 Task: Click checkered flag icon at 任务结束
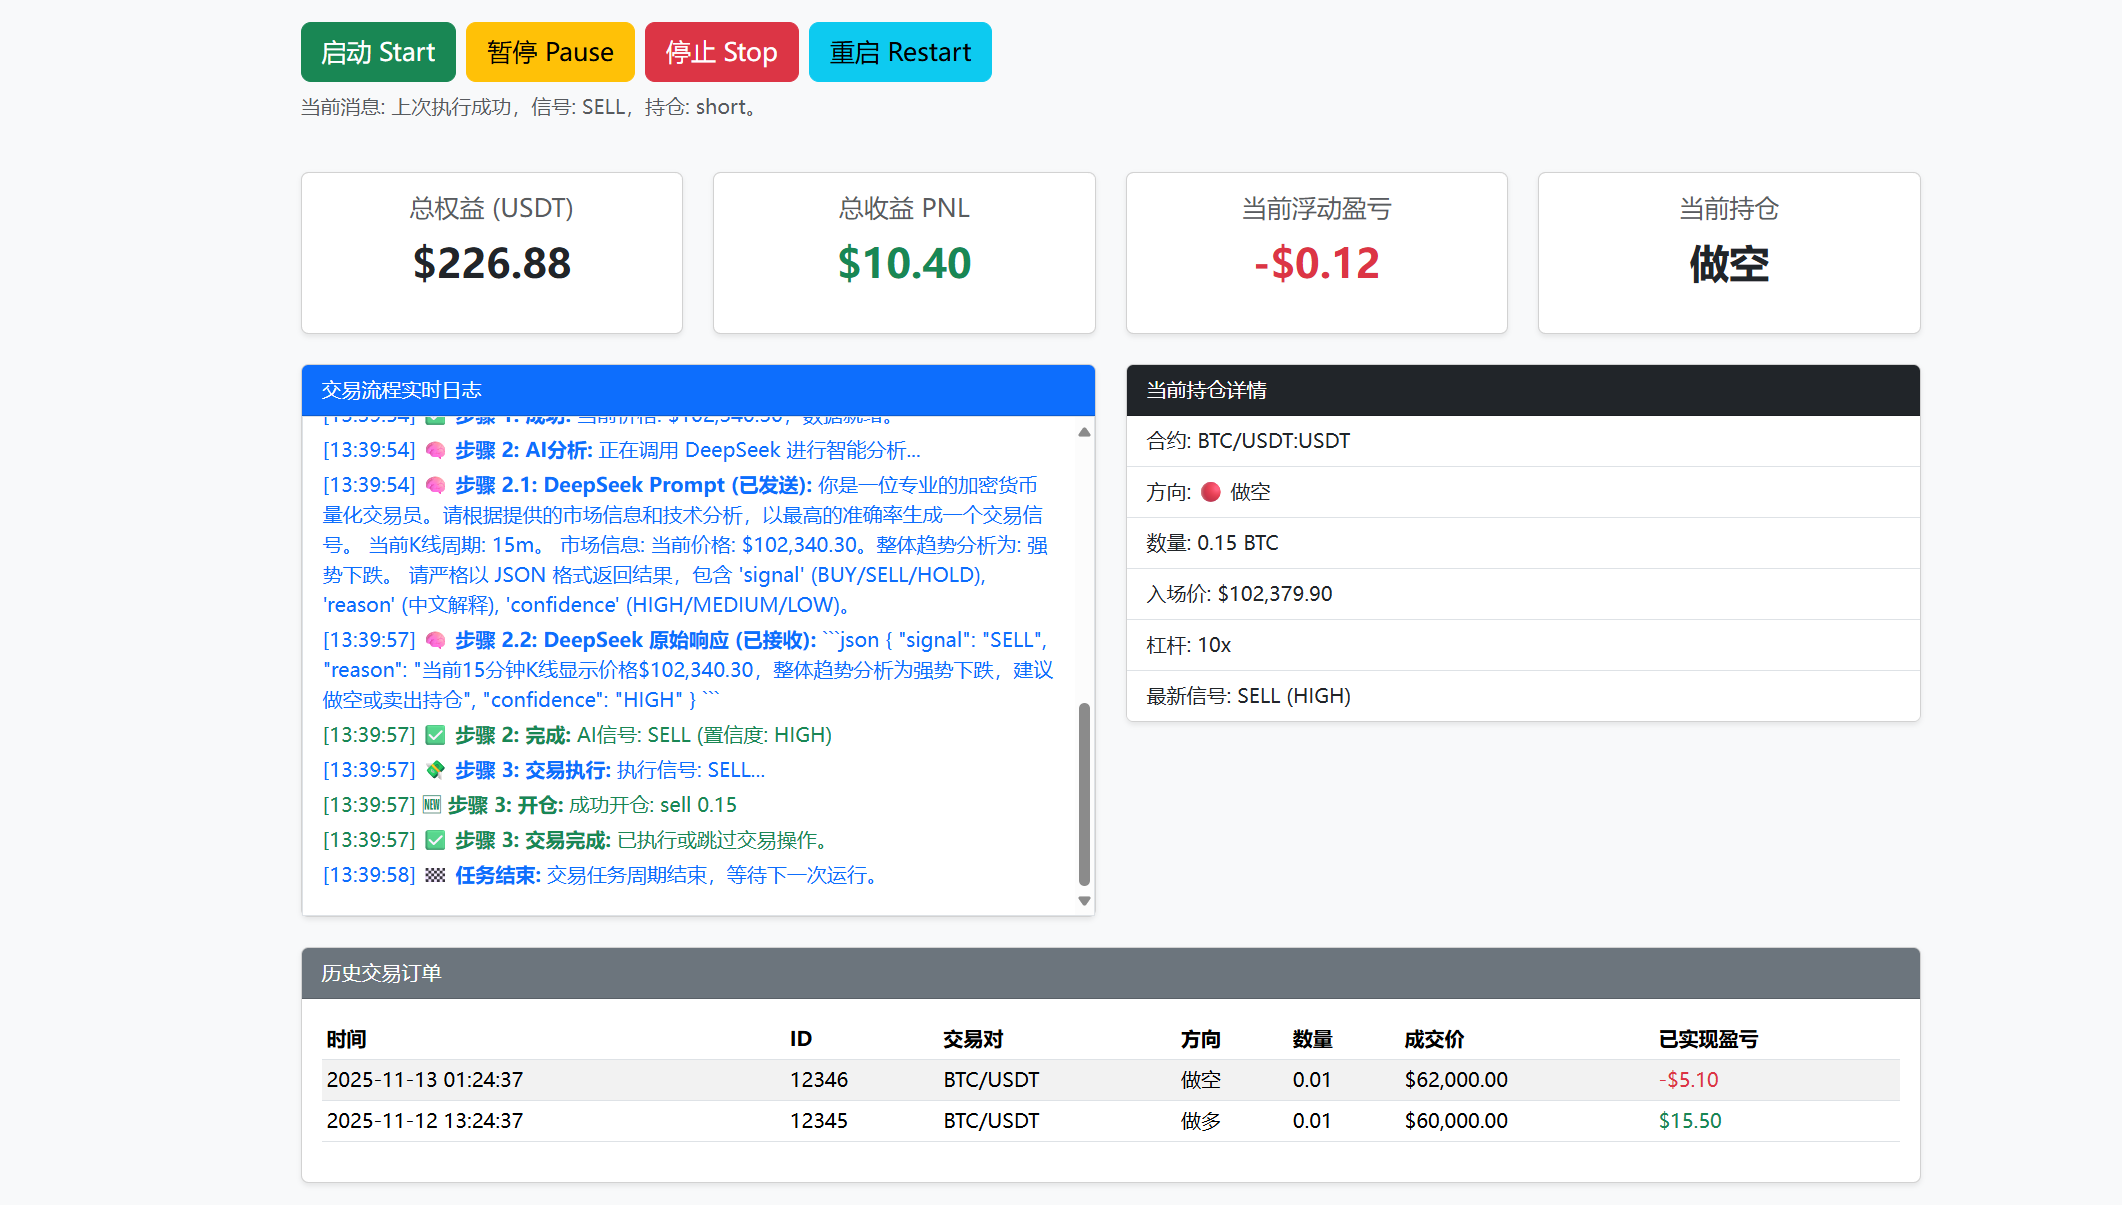pos(435,876)
